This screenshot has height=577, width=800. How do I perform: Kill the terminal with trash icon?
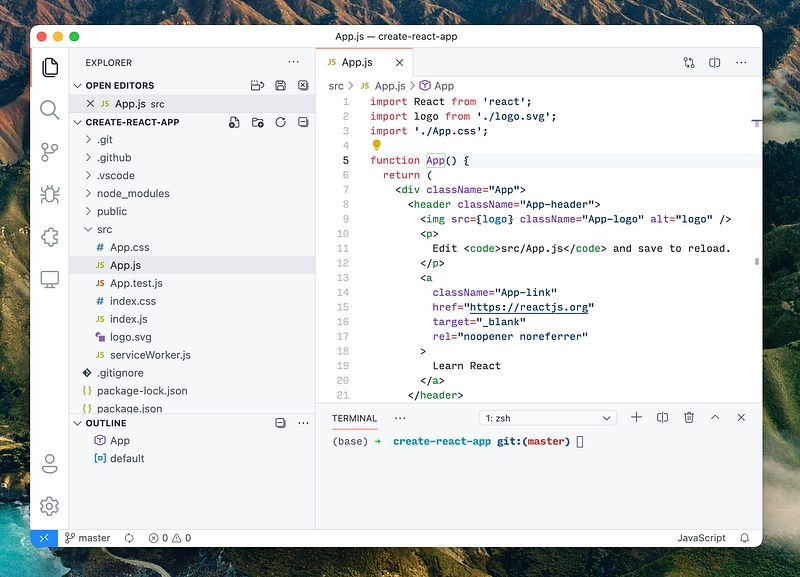pyautogui.click(x=689, y=417)
